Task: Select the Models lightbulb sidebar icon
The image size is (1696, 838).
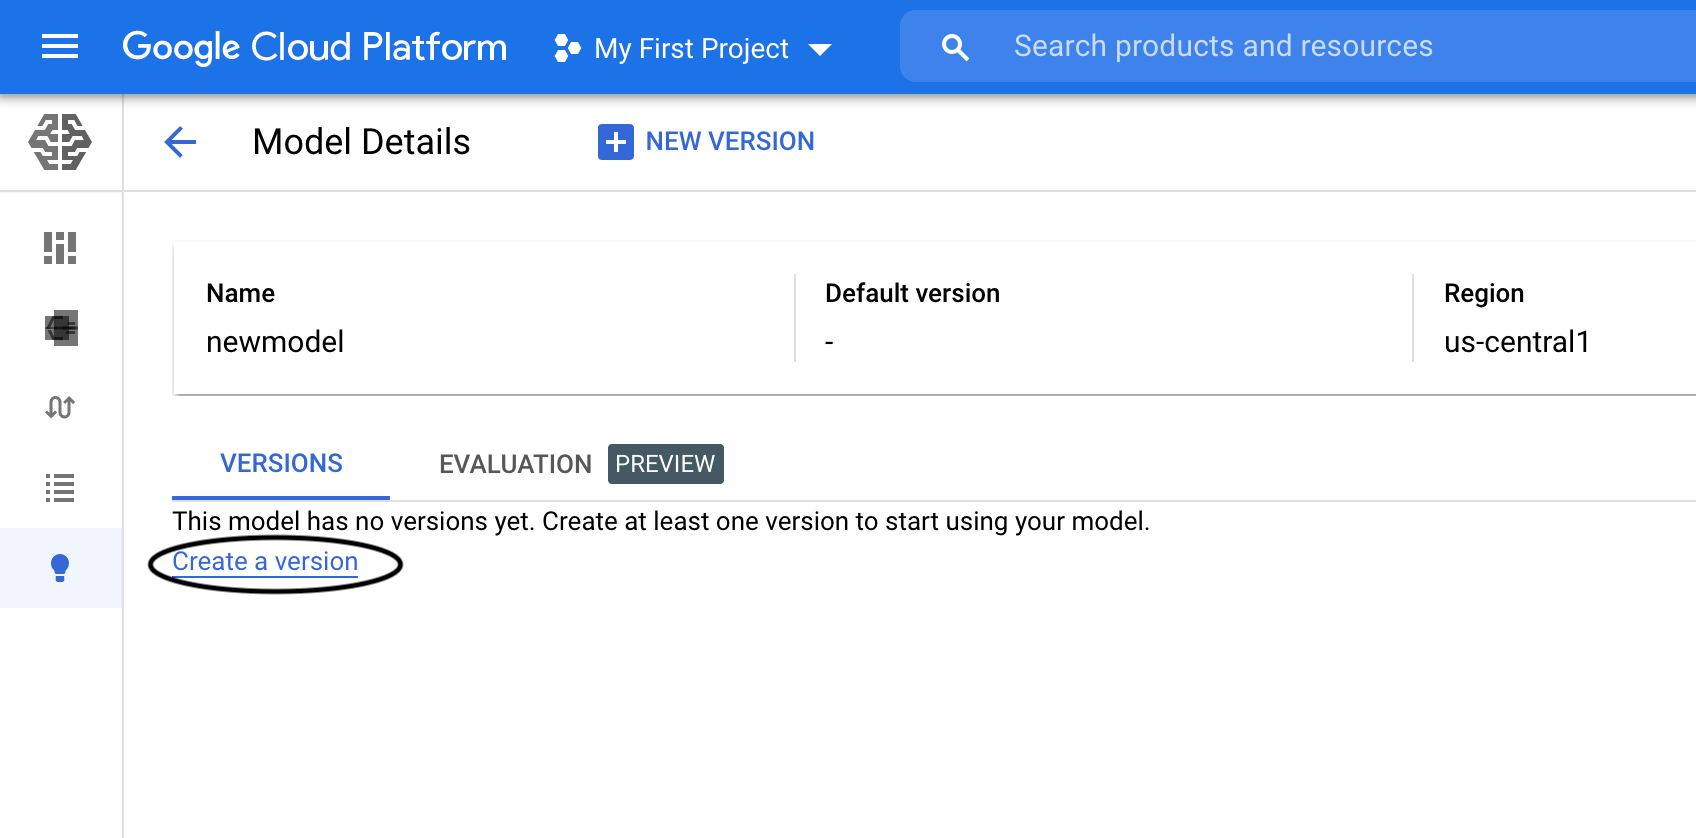Action: click(60, 568)
